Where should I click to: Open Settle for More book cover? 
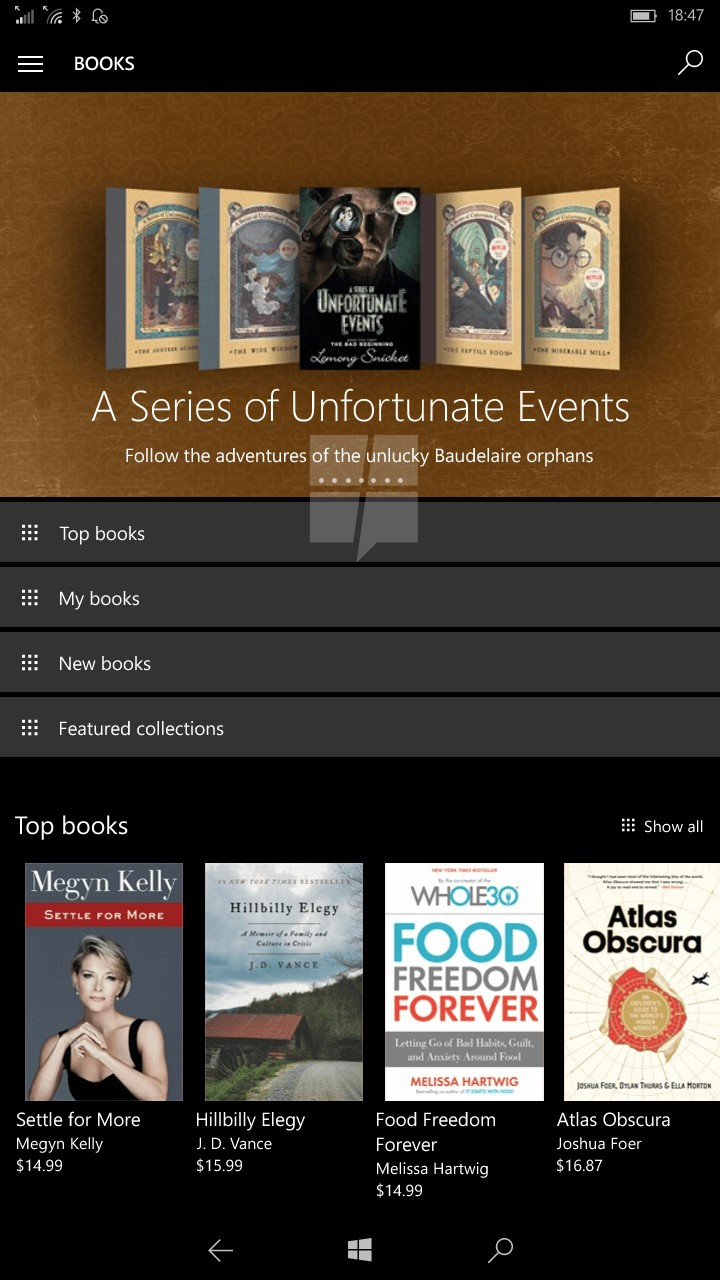[x=104, y=982]
